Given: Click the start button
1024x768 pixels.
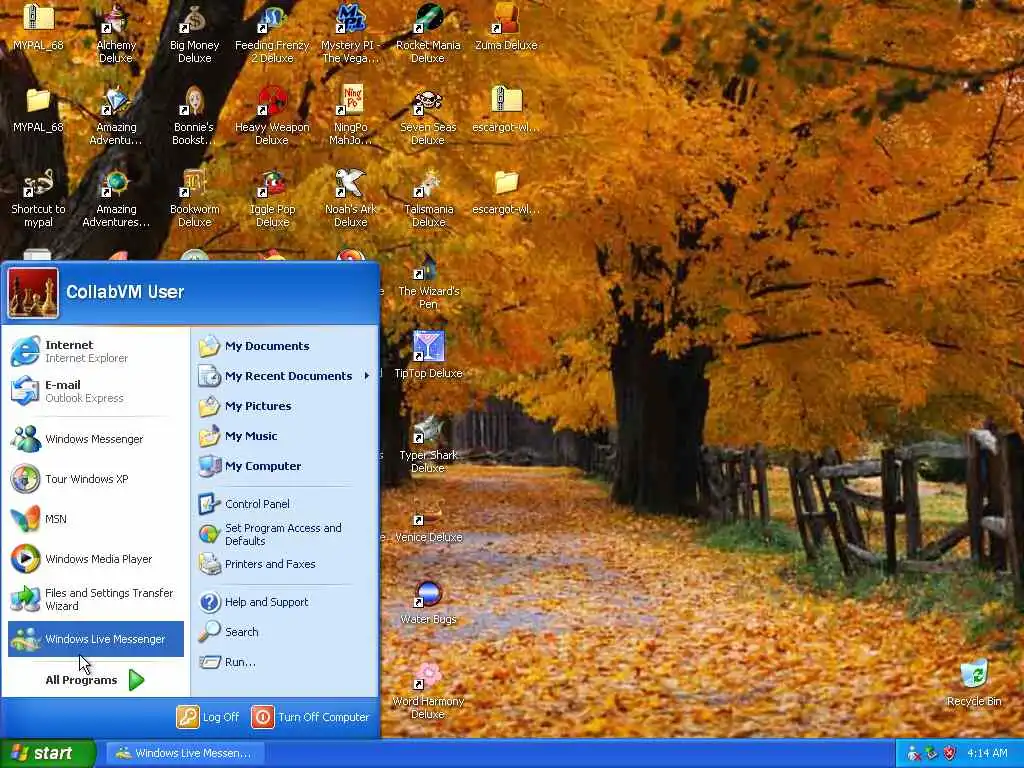Looking at the screenshot, I should [47, 753].
